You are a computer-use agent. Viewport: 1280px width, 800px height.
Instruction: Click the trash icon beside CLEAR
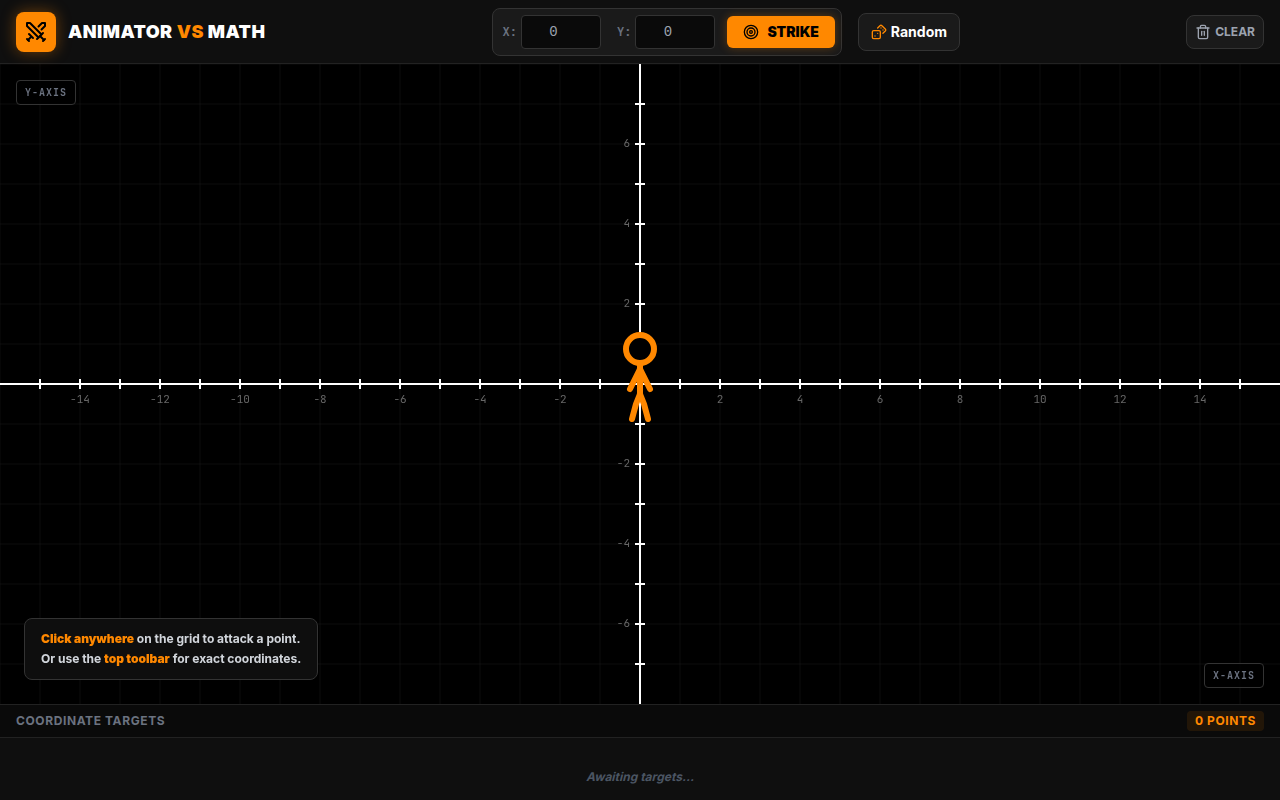[x=1203, y=32]
